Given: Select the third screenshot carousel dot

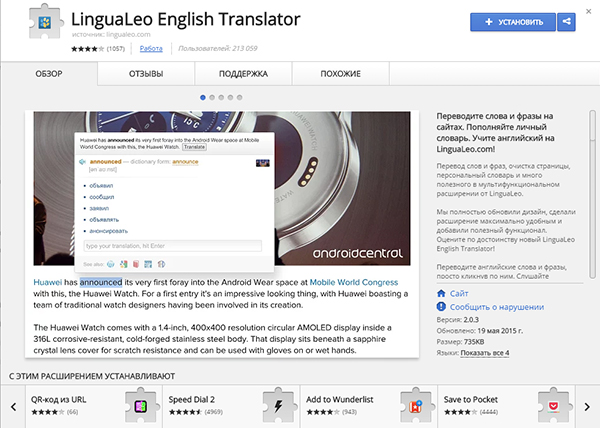Looking at the screenshot, I should click(x=223, y=98).
